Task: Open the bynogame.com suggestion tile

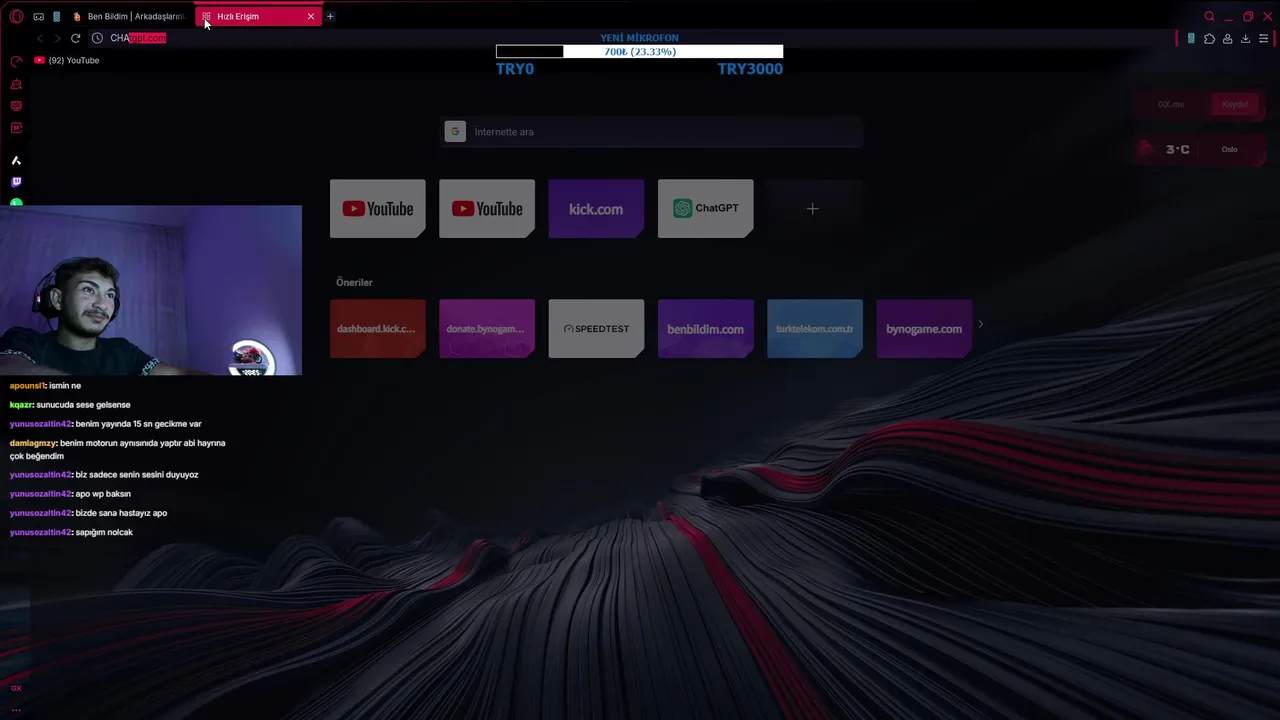Action: point(924,329)
